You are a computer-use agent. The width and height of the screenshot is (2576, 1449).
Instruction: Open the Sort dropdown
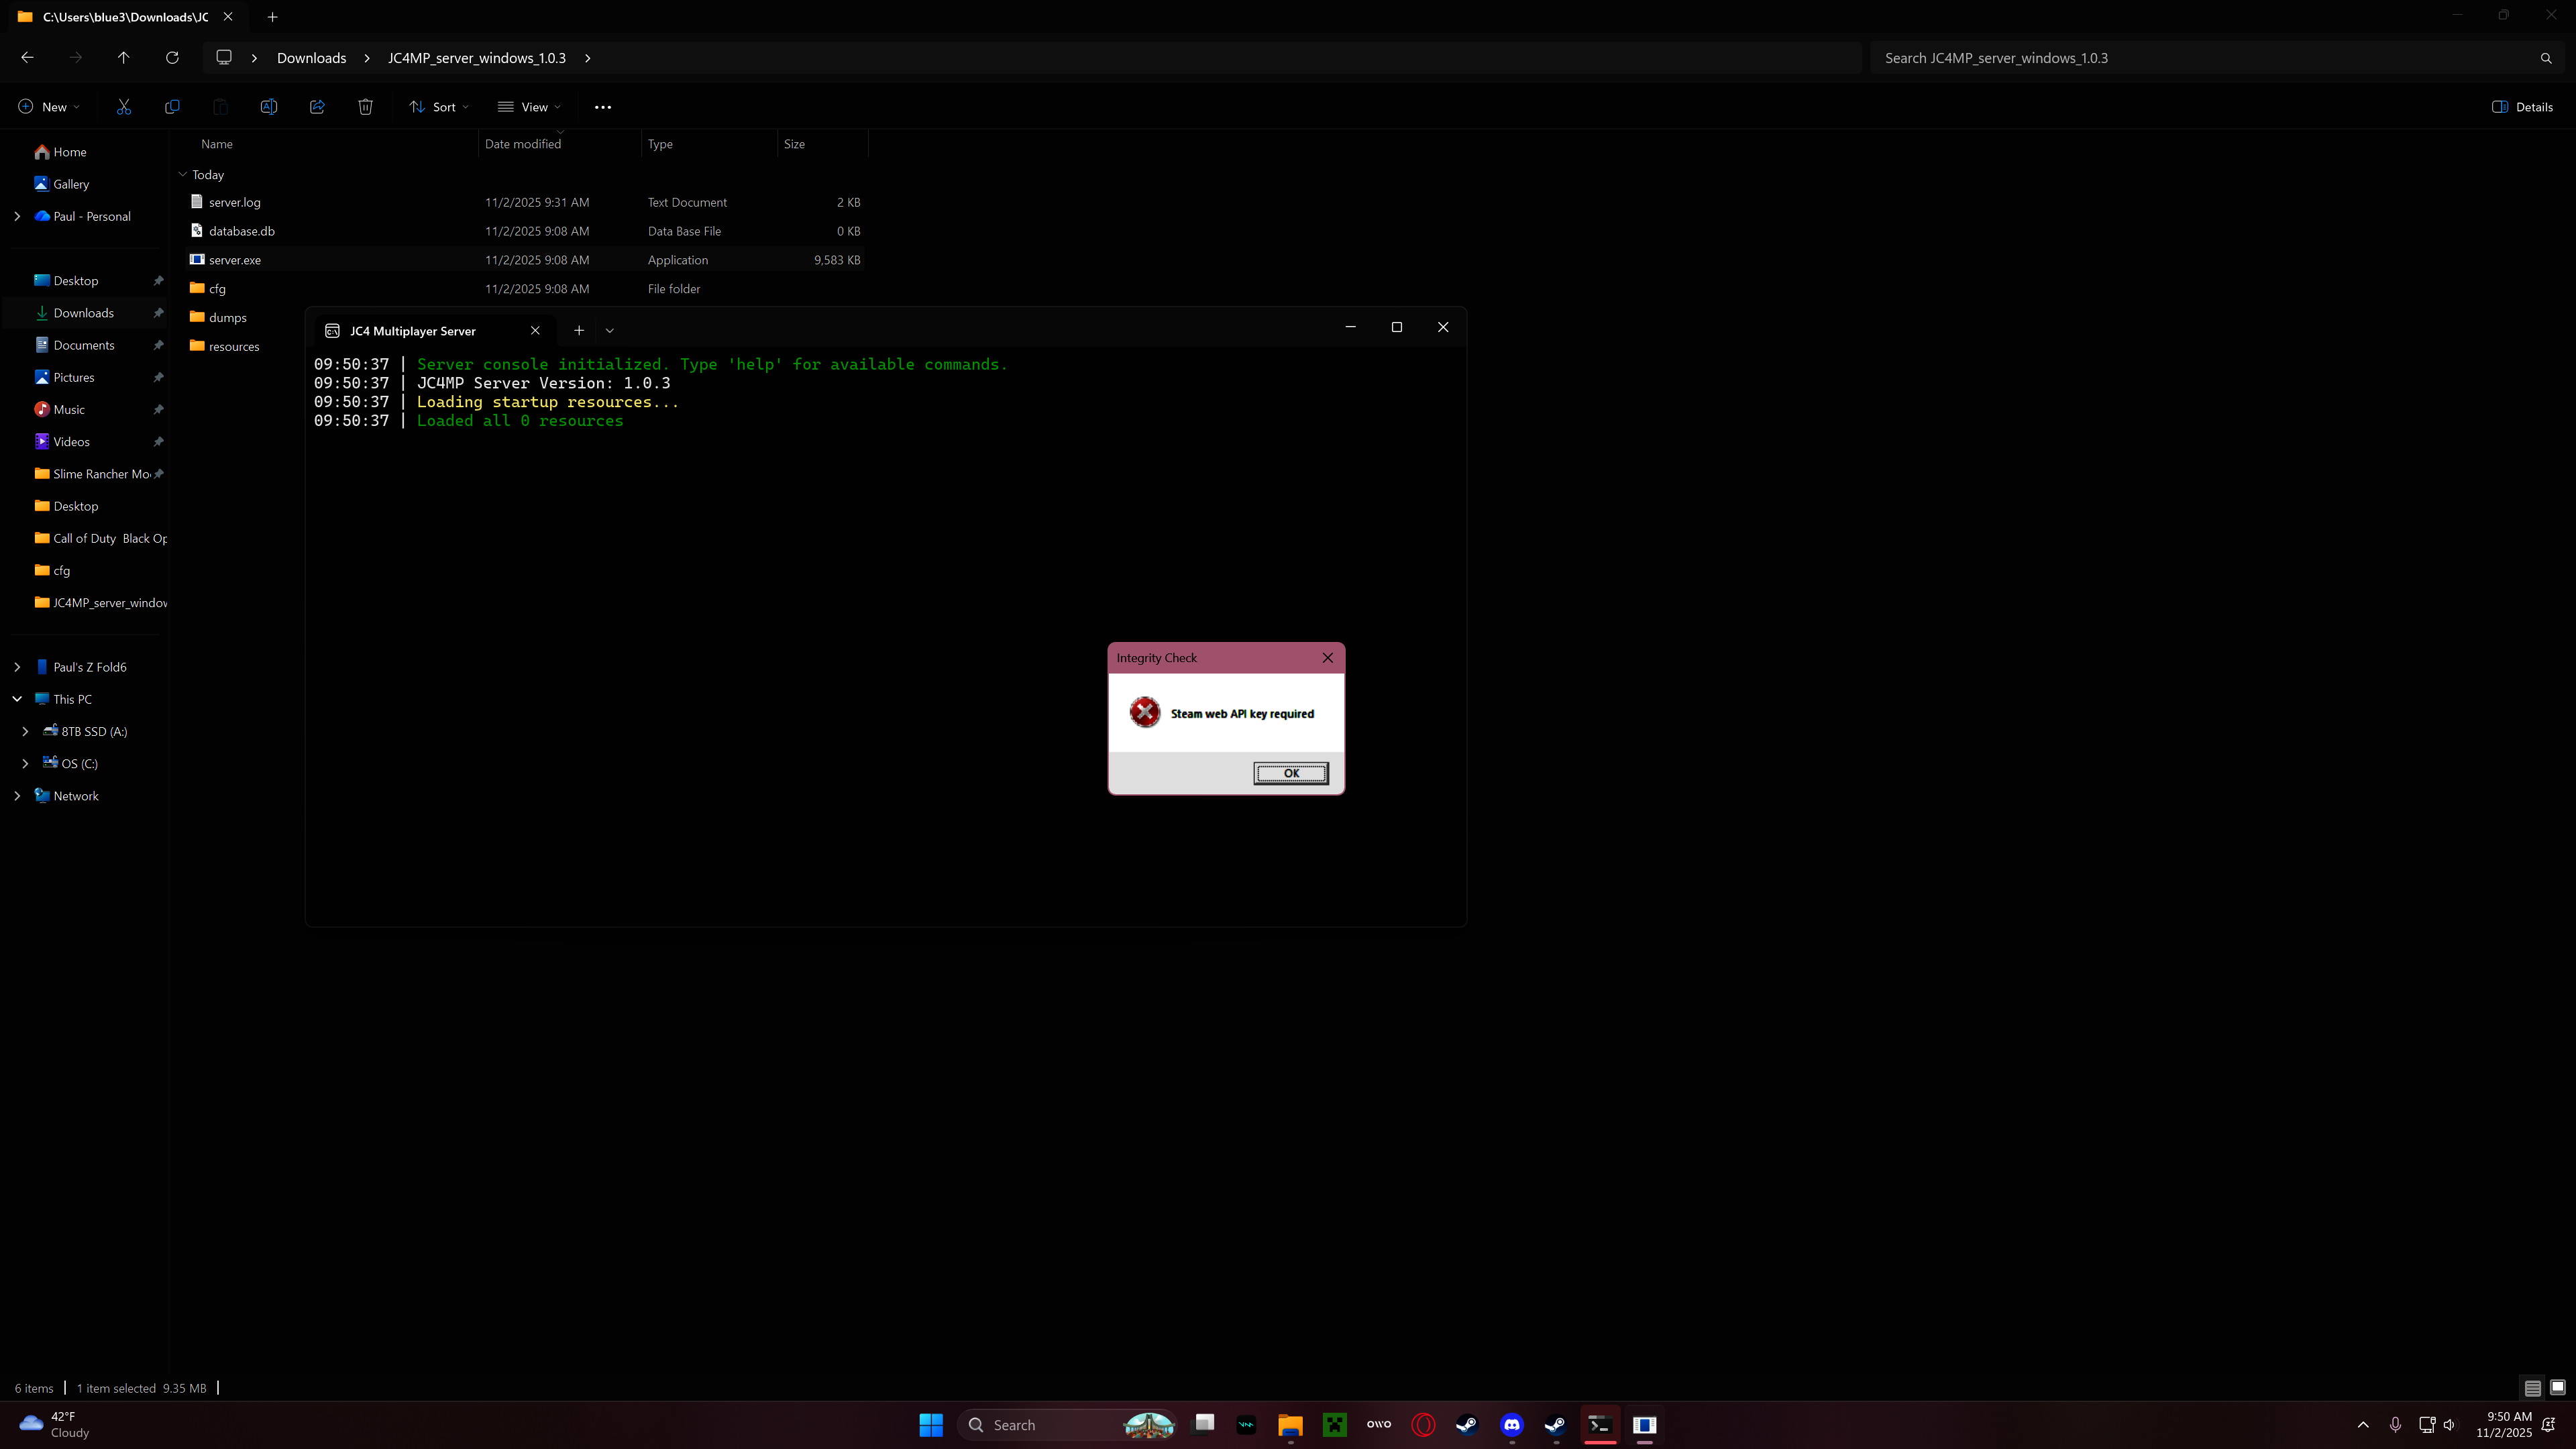point(438,107)
